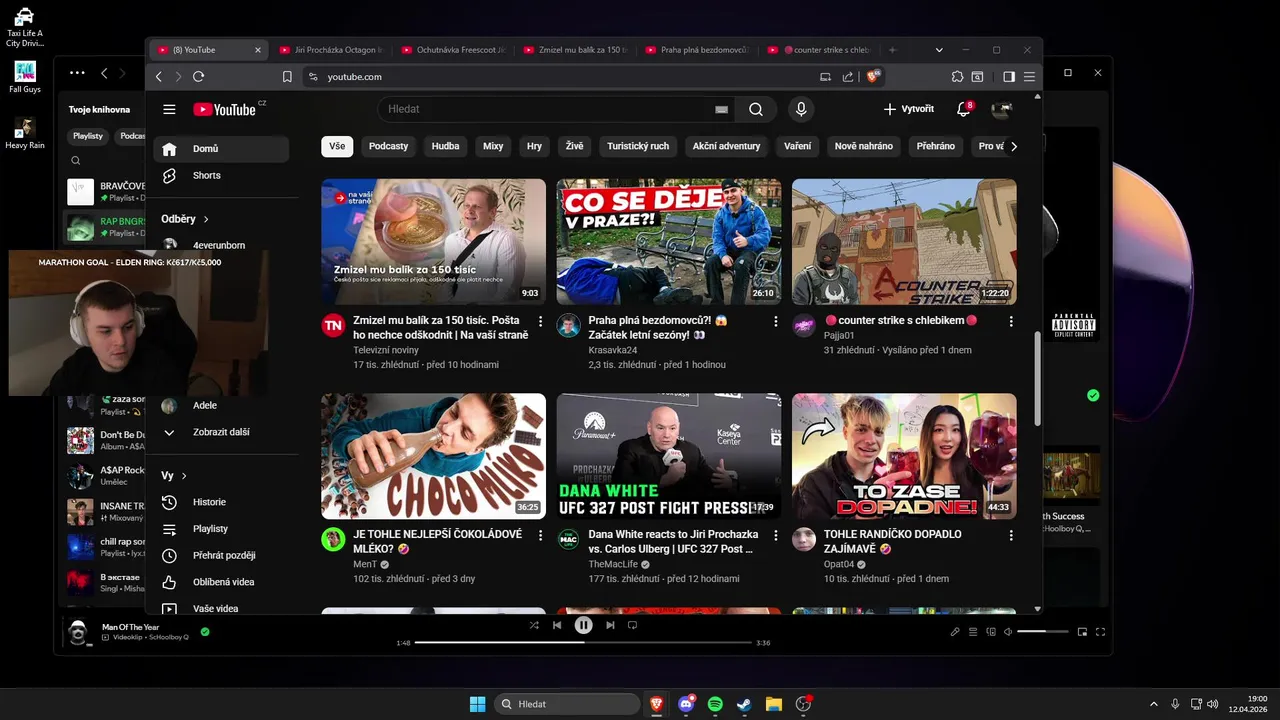The height and width of the screenshot is (720, 1280).
Task: Click the YouTube search magnifier button
Action: [756, 109]
